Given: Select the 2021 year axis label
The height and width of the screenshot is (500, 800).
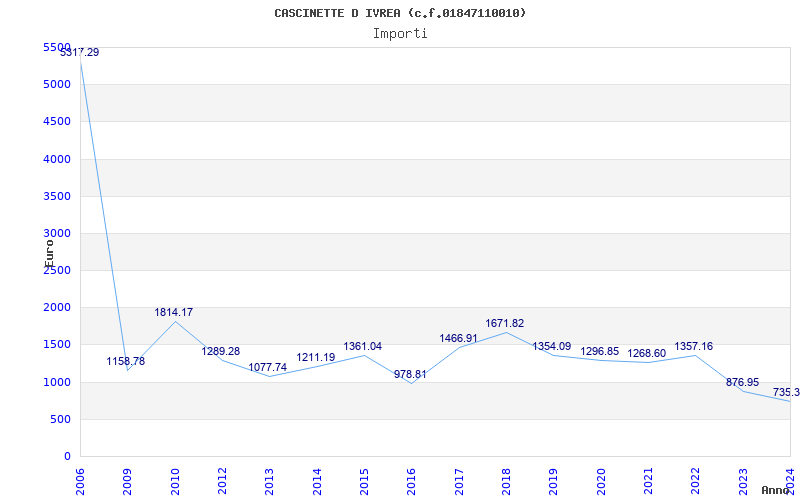Looking at the screenshot, I should [x=648, y=482].
